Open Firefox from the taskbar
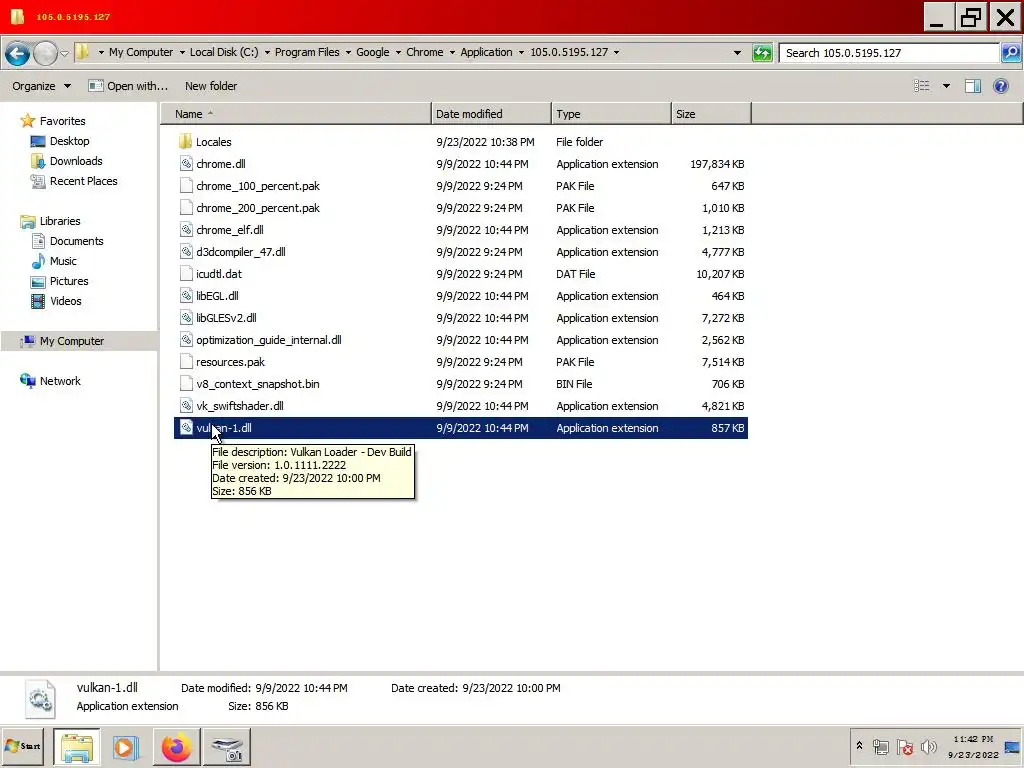This screenshot has height=768, width=1024. pos(177,746)
